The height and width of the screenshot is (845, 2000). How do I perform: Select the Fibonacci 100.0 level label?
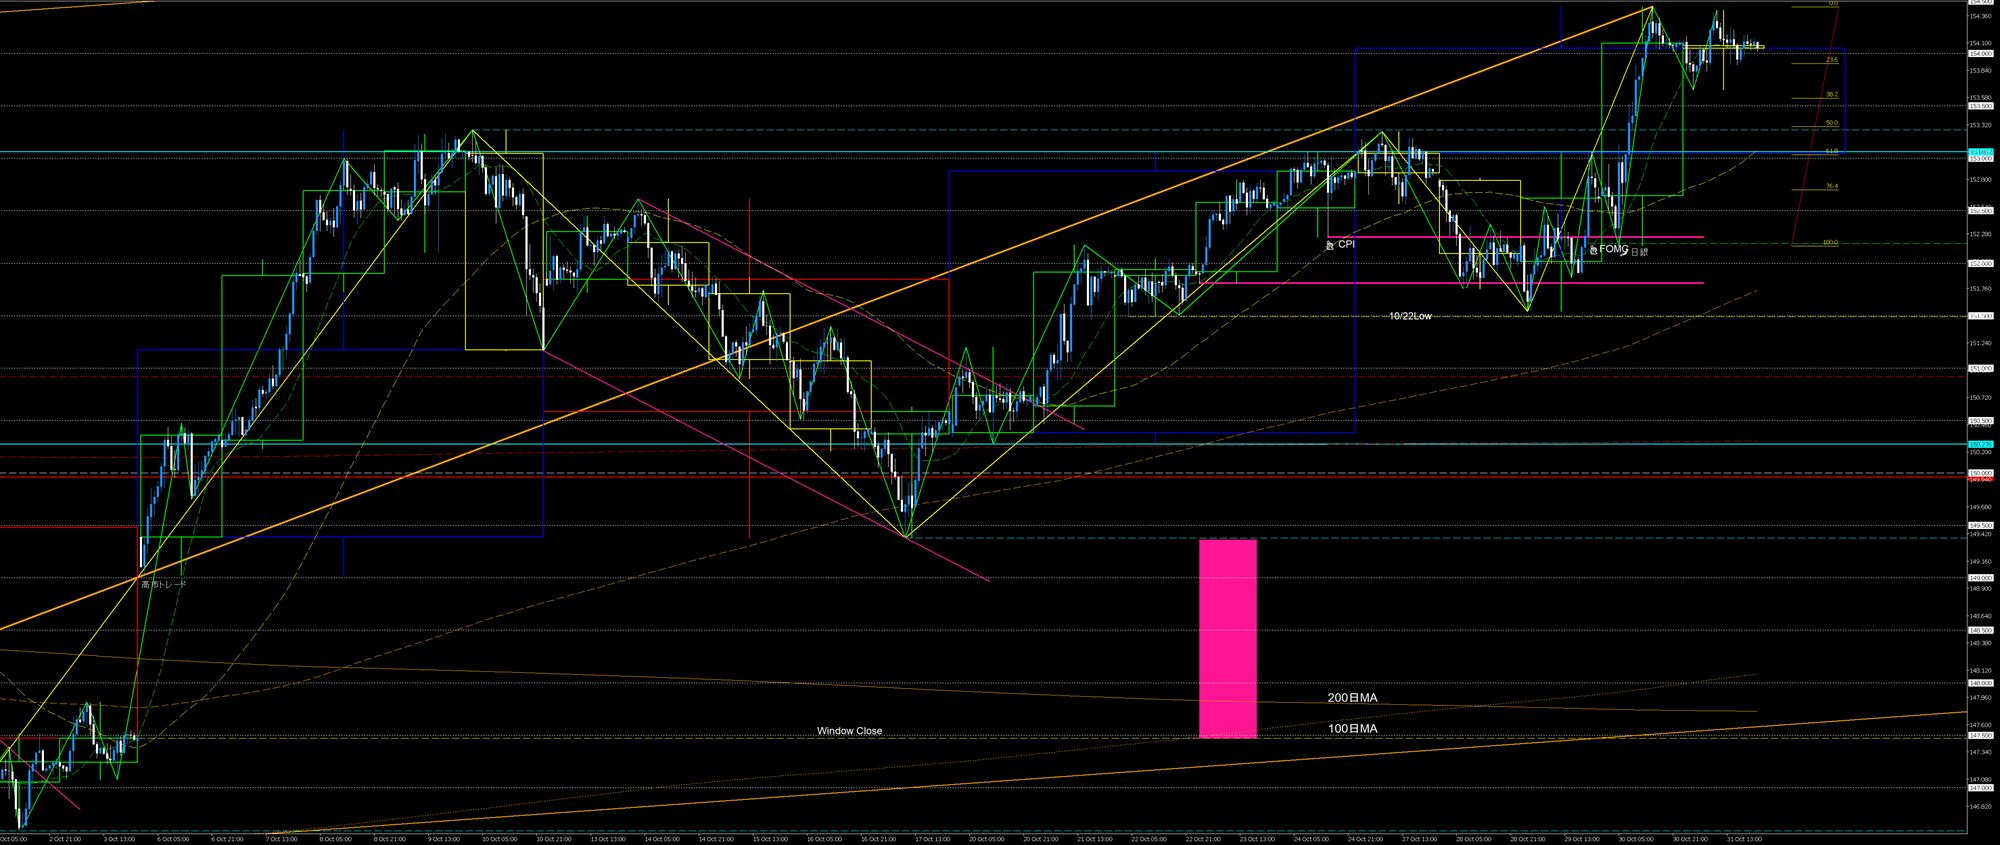click(1830, 242)
